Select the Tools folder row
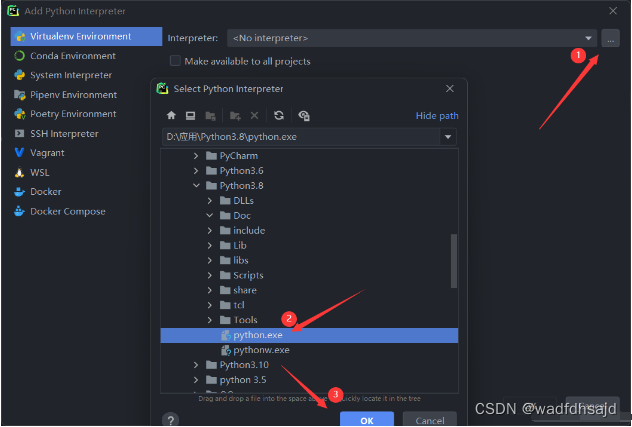632x427 pixels. click(x=309, y=320)
